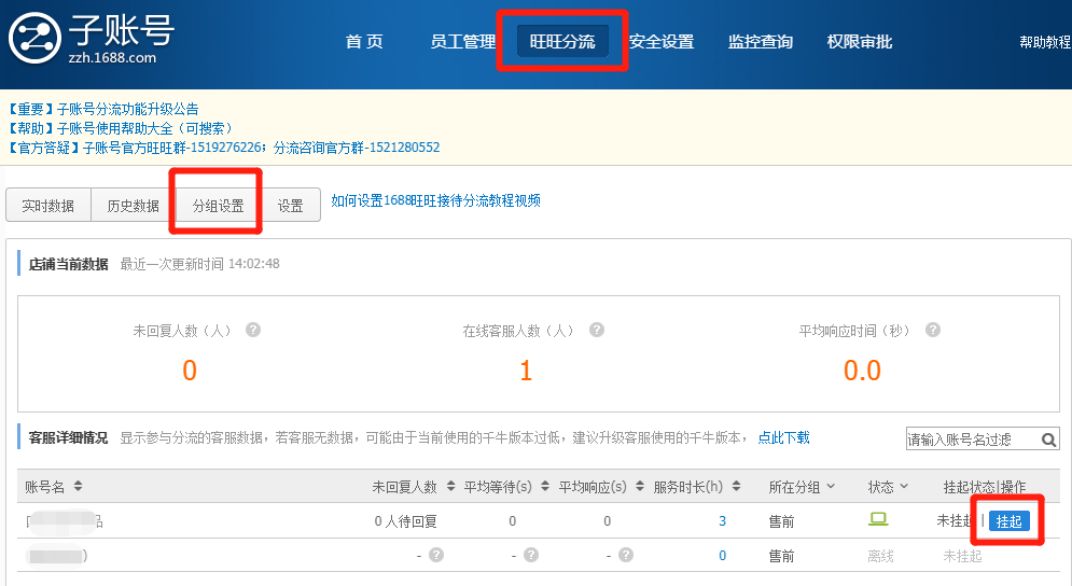Open 官方答疑 旺旺群 notice line
Screen dimensions: 1072x586
click(224, 147)
